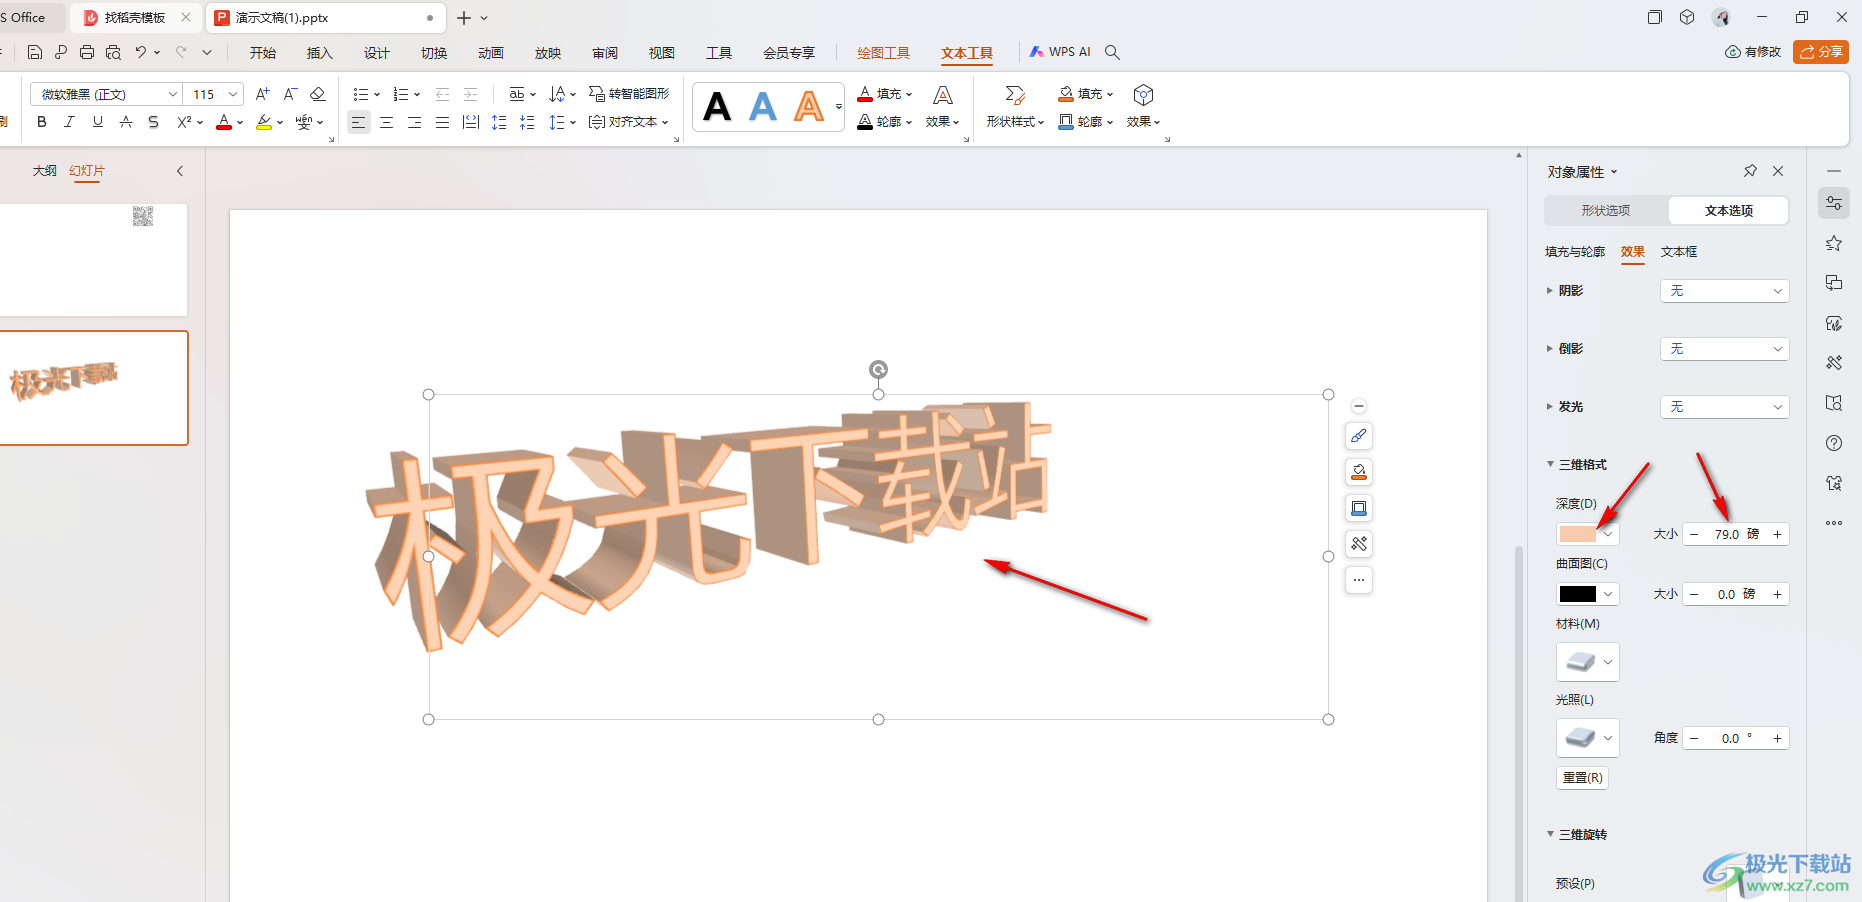The image size is (1862, 902).
Task: Switch to Shape Options (形状选项) tab
Action: (x=1606, y=210)
